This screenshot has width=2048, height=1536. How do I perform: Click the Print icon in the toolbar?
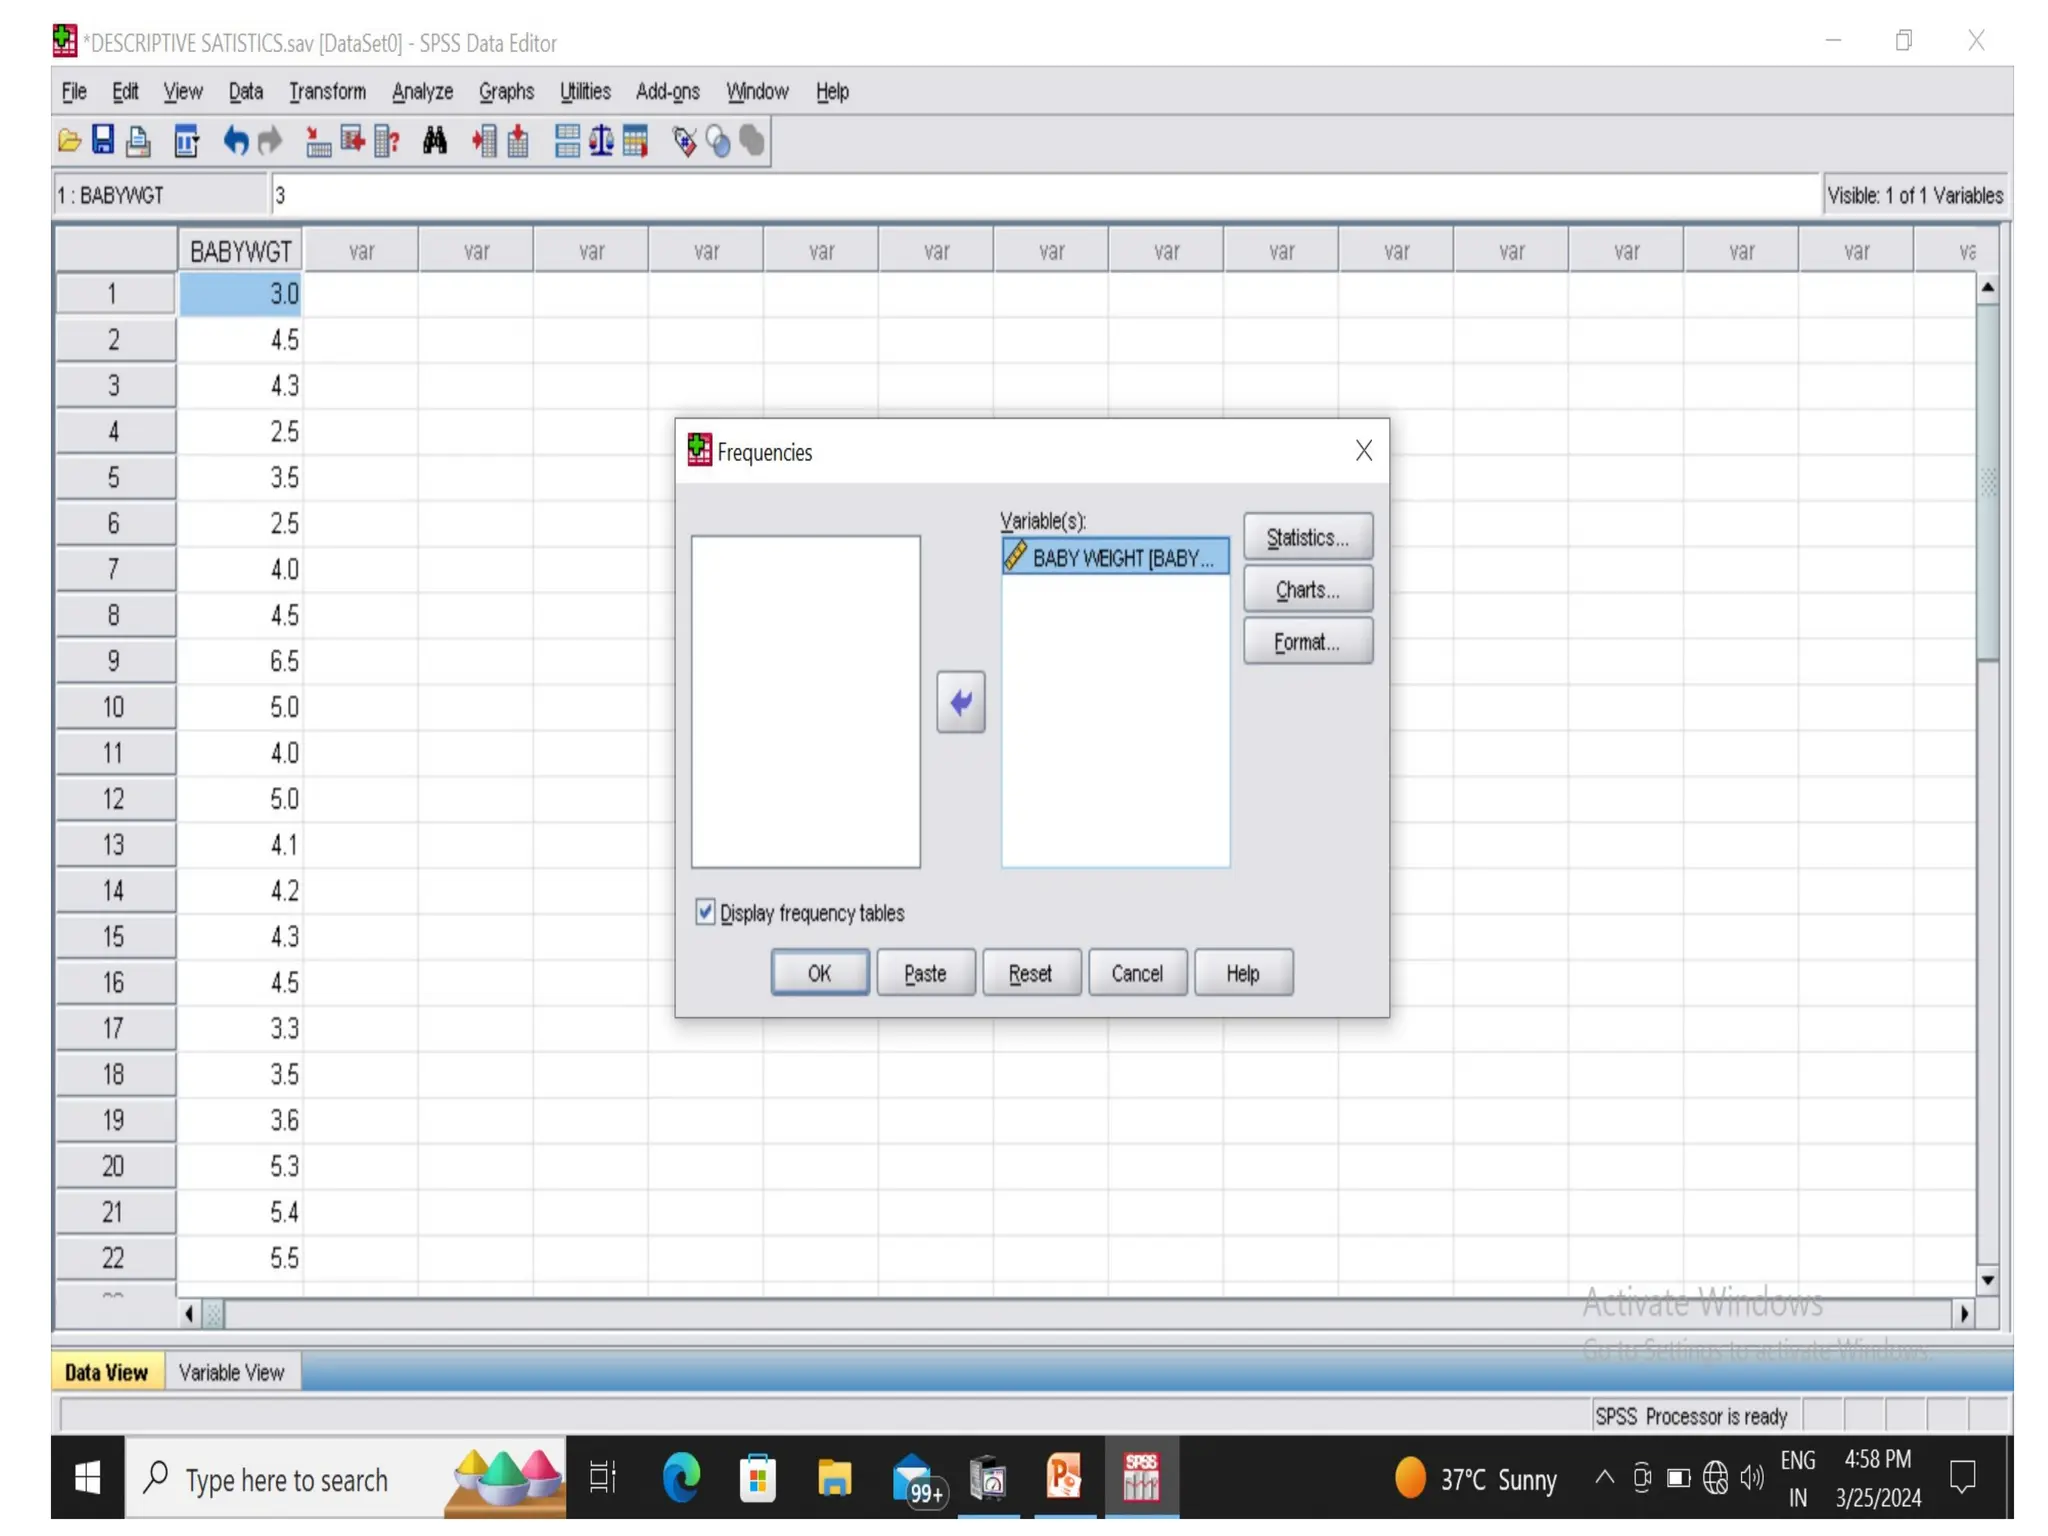(x=138, y=141)
